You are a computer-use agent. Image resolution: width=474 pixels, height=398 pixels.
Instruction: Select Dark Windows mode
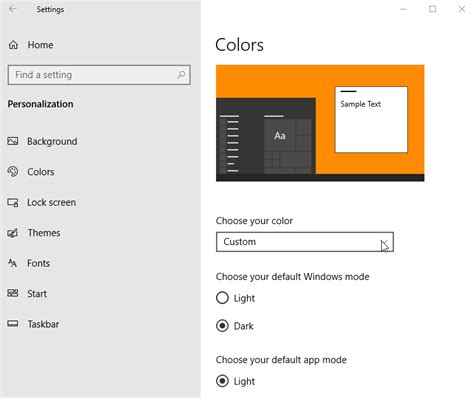tap(235, 326)
